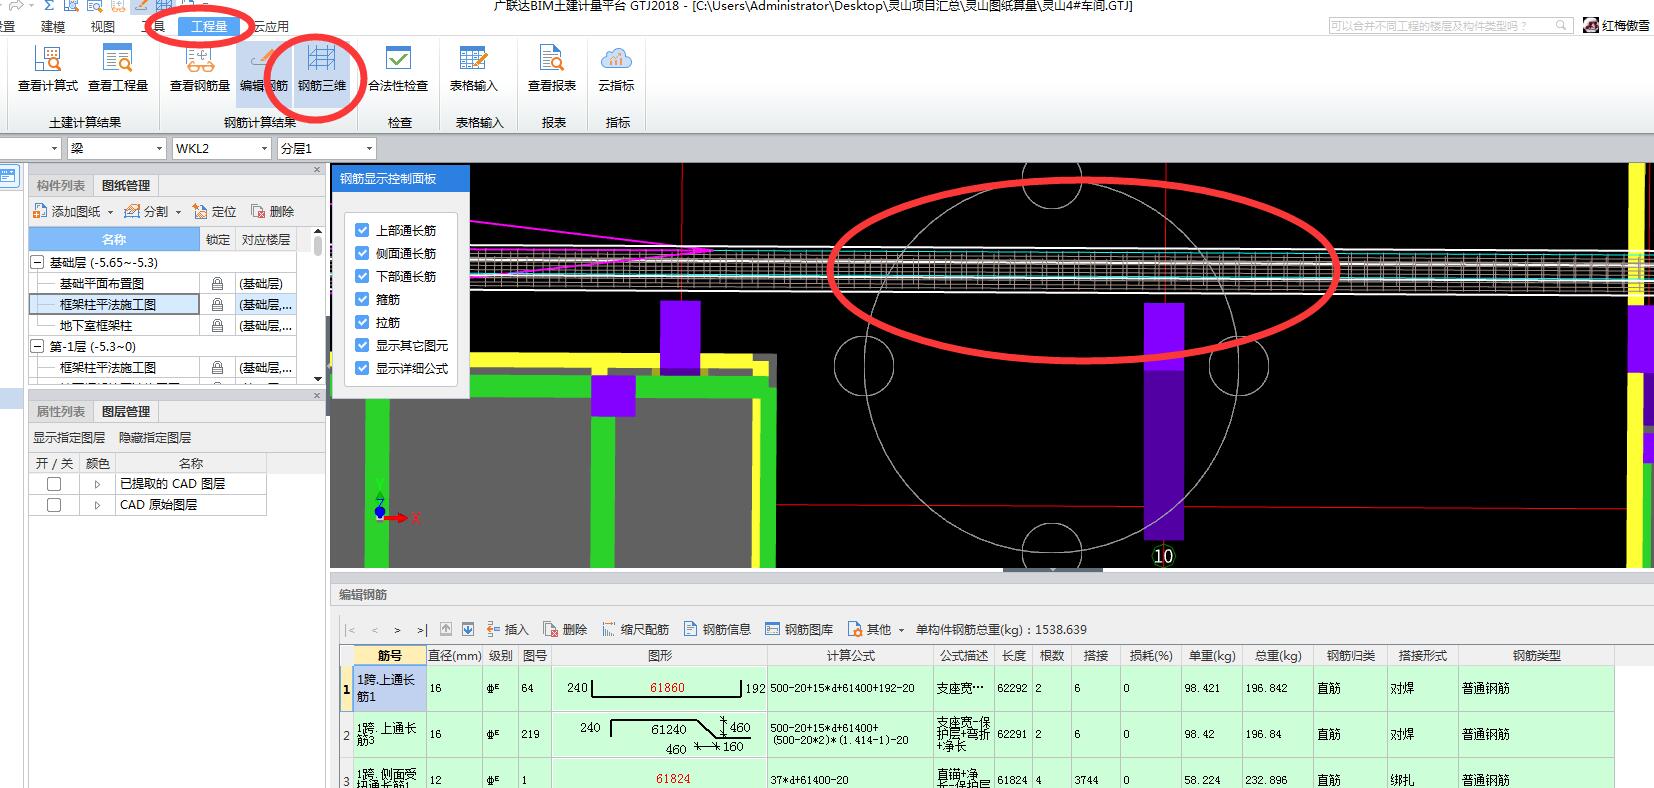Viewport: 1654px width, 788px height.
Task: Click 定位 in drawing management
Action: 215,211
